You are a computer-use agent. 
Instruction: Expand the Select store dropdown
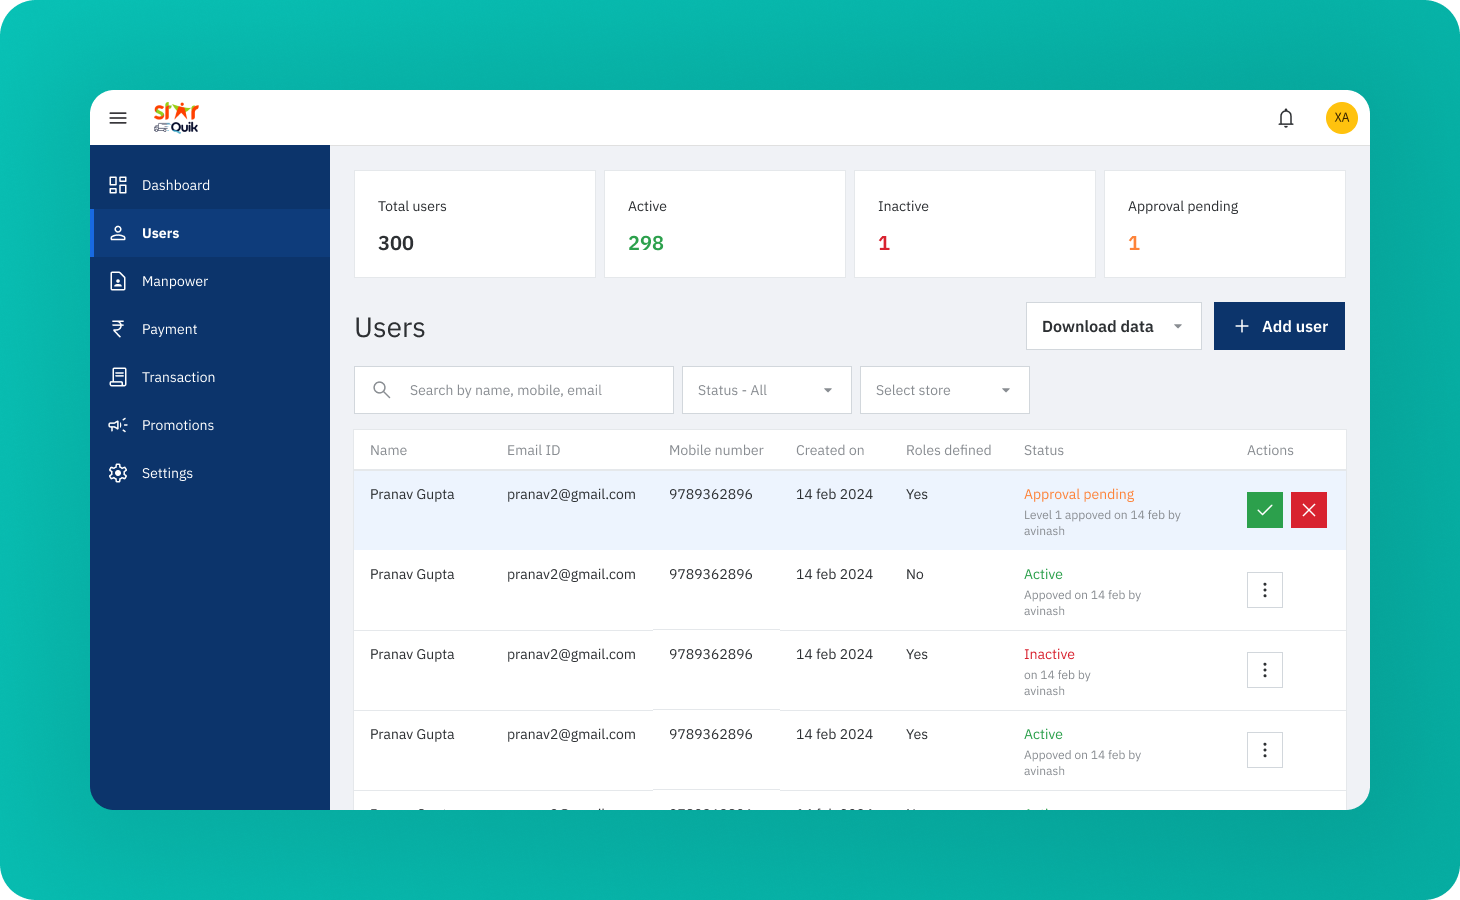944,390
